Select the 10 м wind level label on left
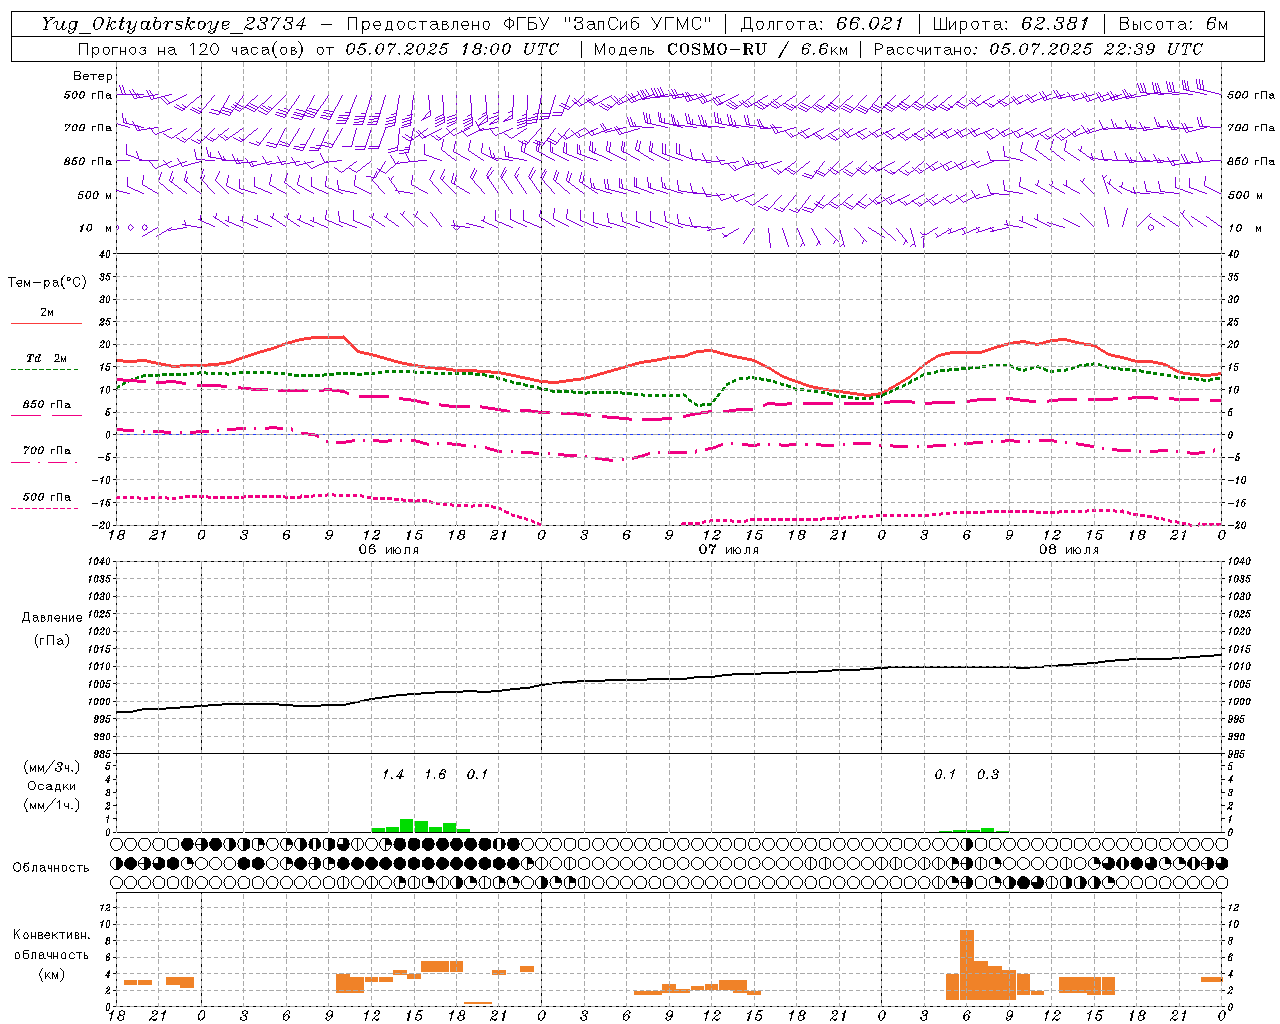The height and width of the screenshot is (1024, 1280). (96, 228)
